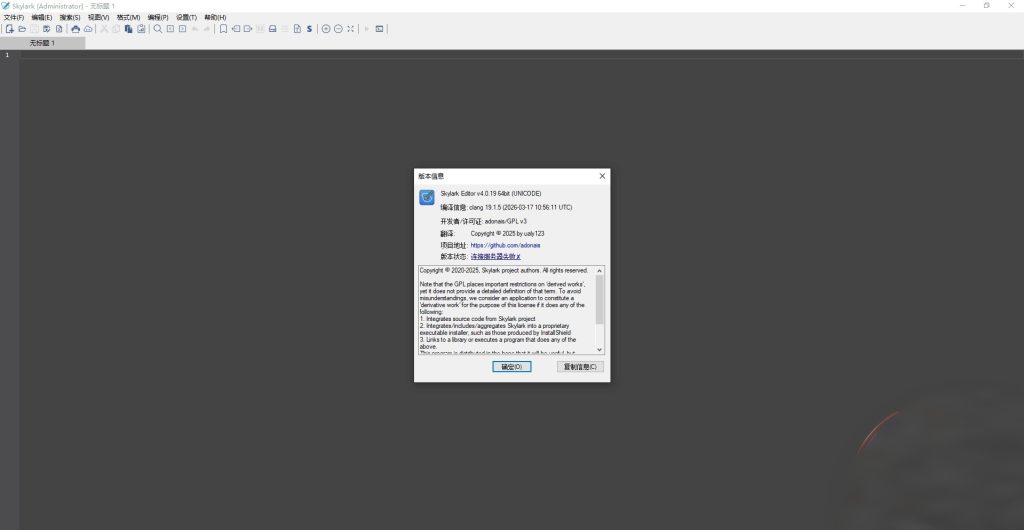
Task: Click the document icon beside the S icon
Action: pos(297,29)
